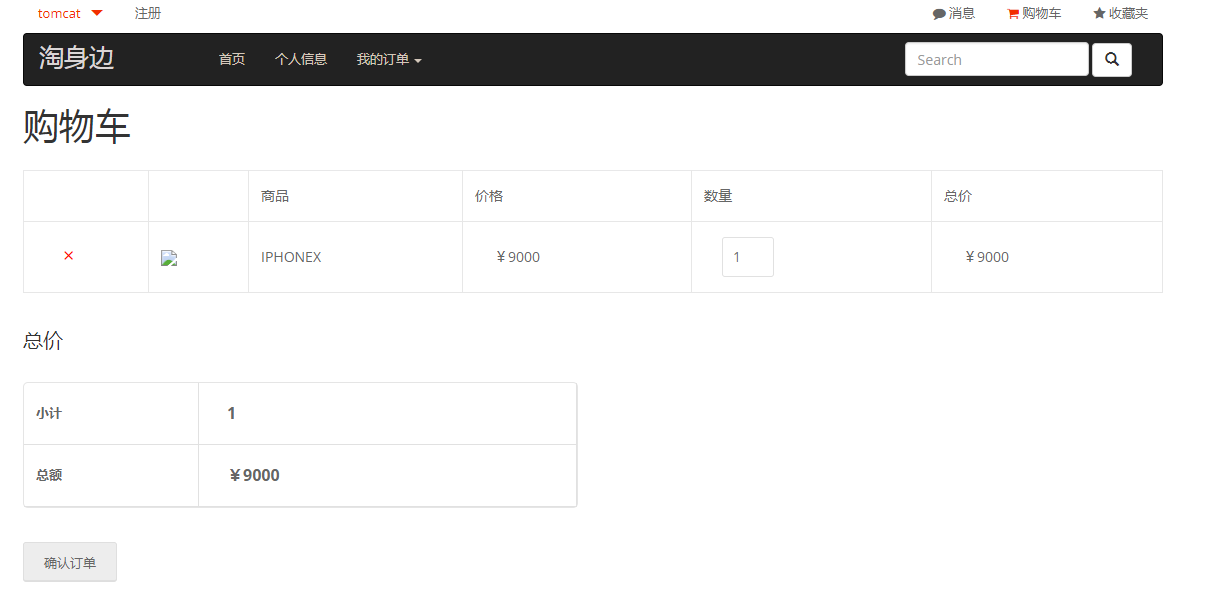Open 个人信息 profile page
The width and height of the screenshot is (1215, 604).
(301, 60)
